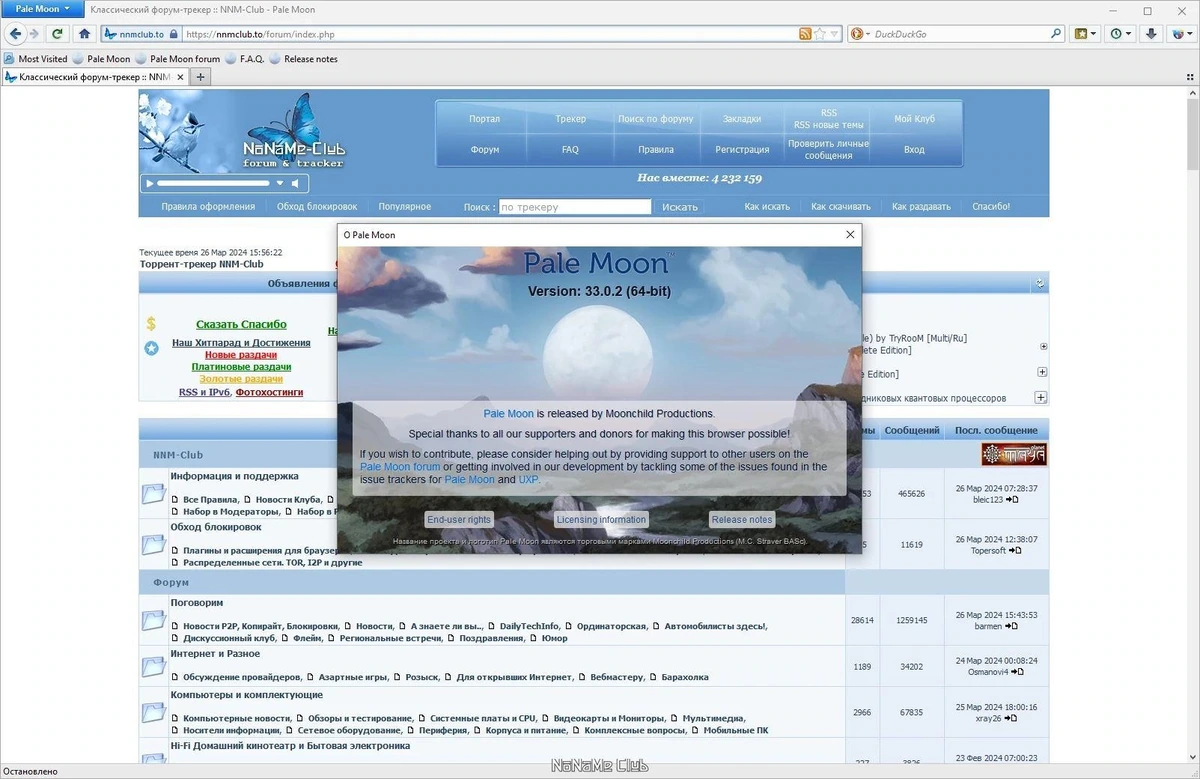Viewport: 1200px width, 779px height.
Task: Click the Forward navigation arrow
Action: [34, 33]
